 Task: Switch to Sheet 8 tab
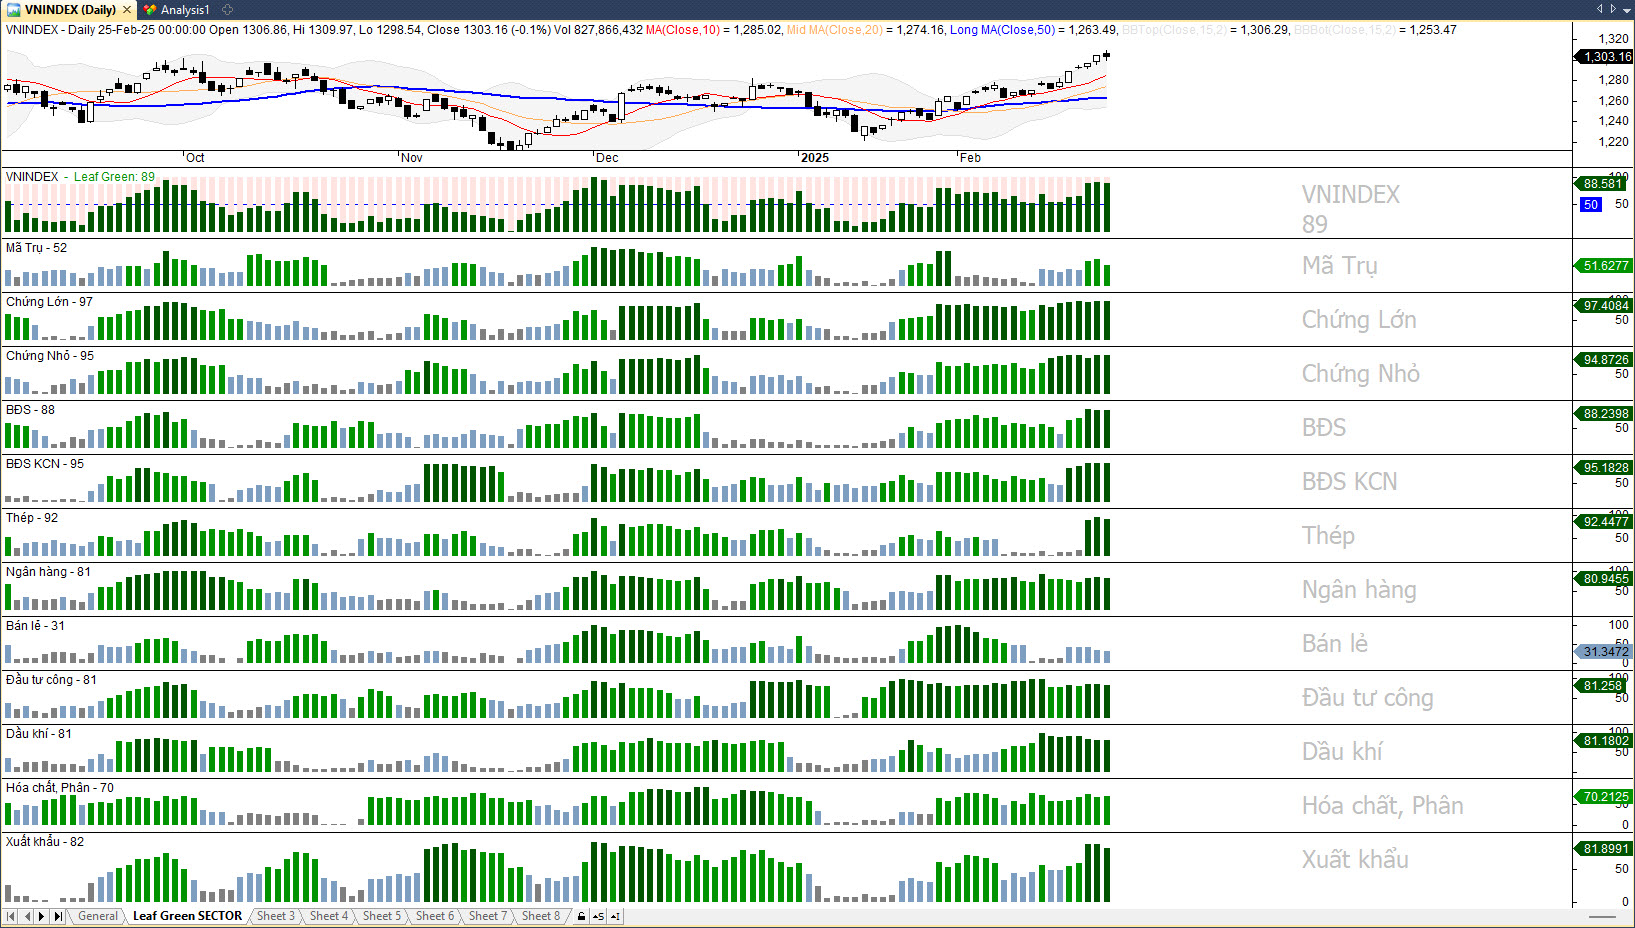540,916
